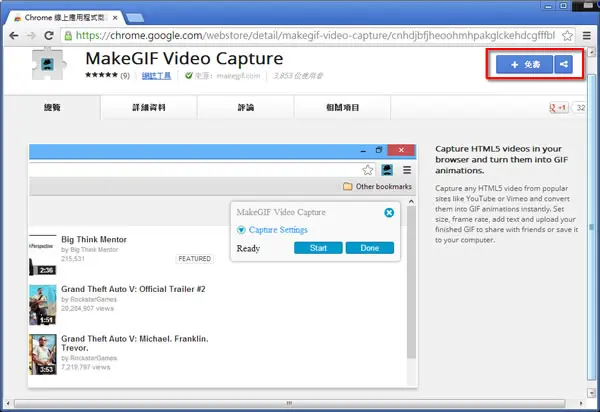Click the Ready status text in popup

pyautogui.click(x=248, y=249)
